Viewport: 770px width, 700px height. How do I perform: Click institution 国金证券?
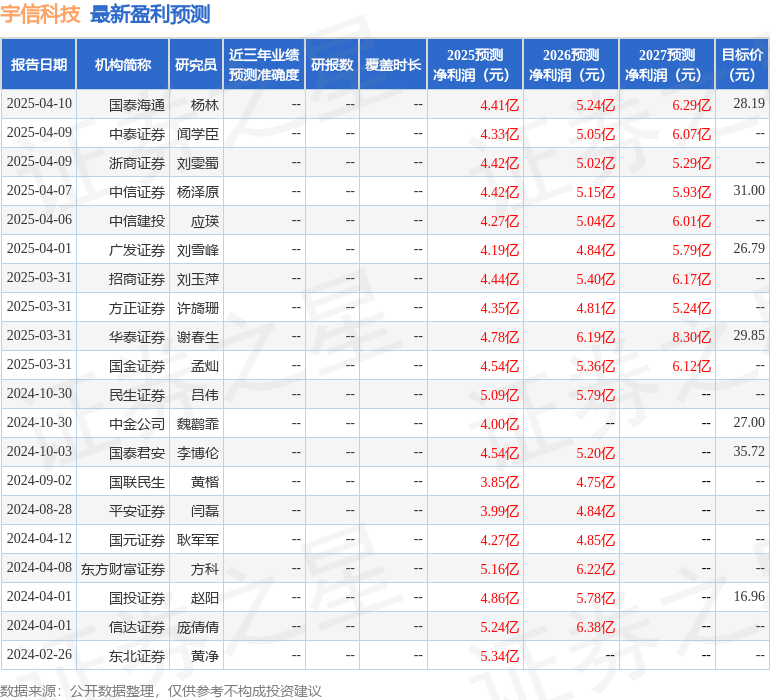point(137,365)
